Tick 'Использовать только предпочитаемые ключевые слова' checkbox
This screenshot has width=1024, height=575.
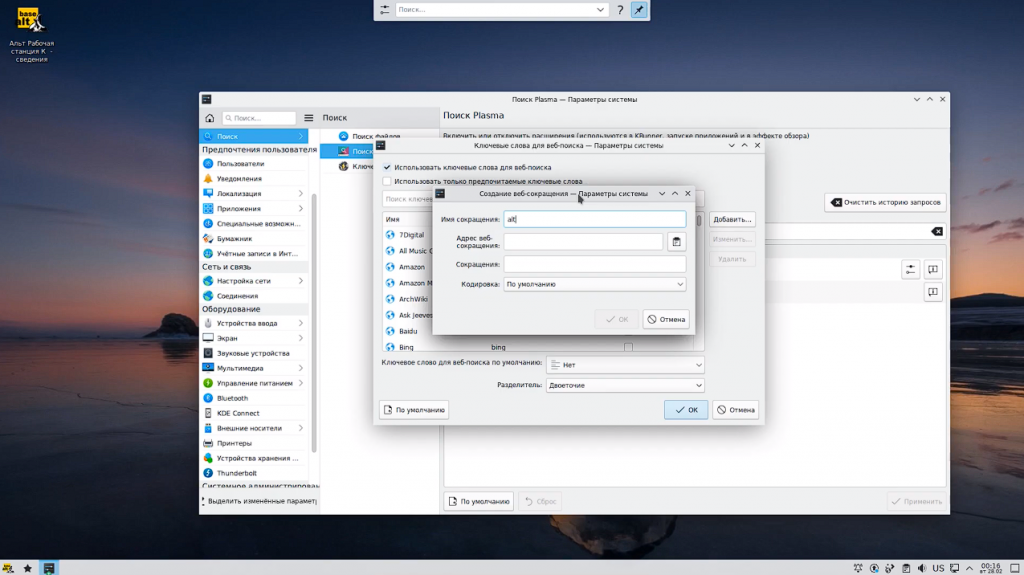(387, 182)
